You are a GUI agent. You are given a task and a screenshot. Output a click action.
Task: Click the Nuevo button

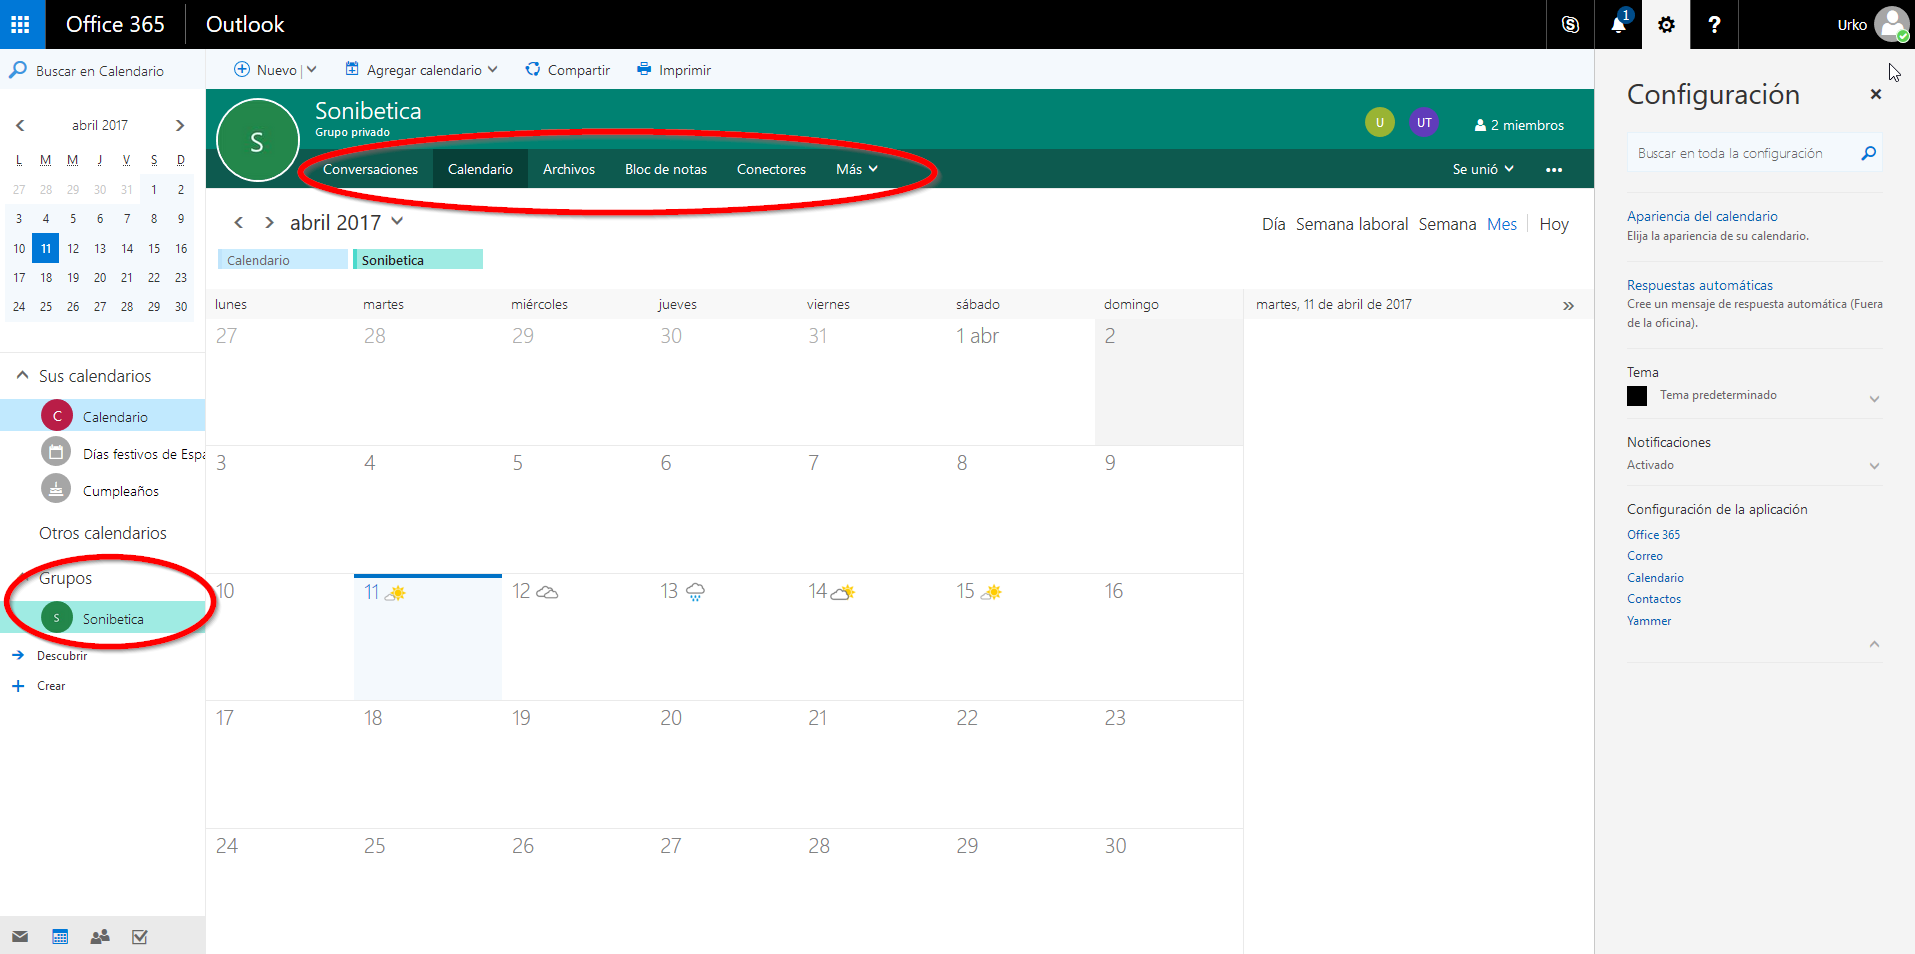point(266,69)
